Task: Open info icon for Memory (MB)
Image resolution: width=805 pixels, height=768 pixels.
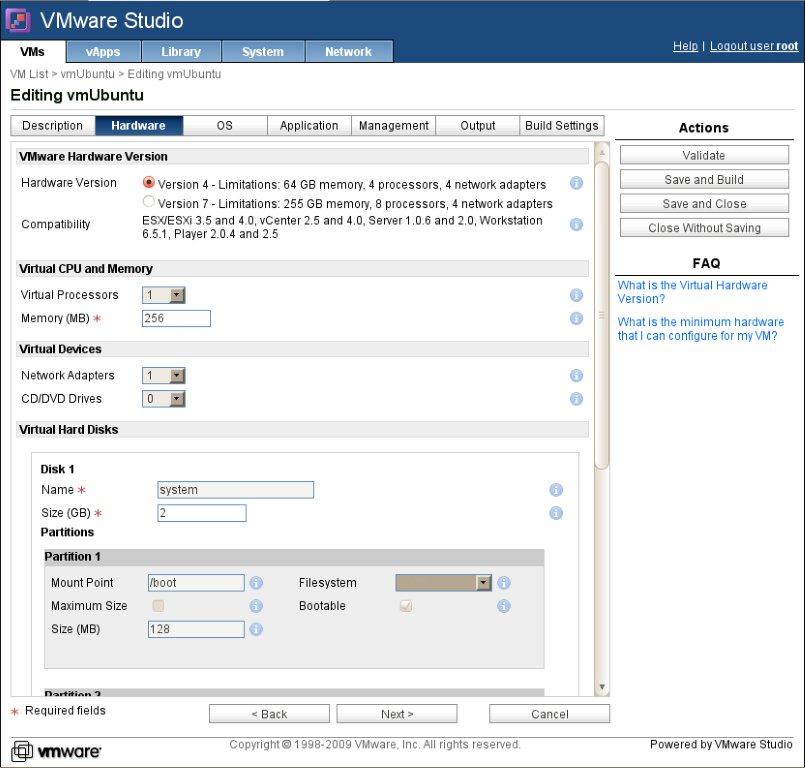Action: tap(577, 318)
